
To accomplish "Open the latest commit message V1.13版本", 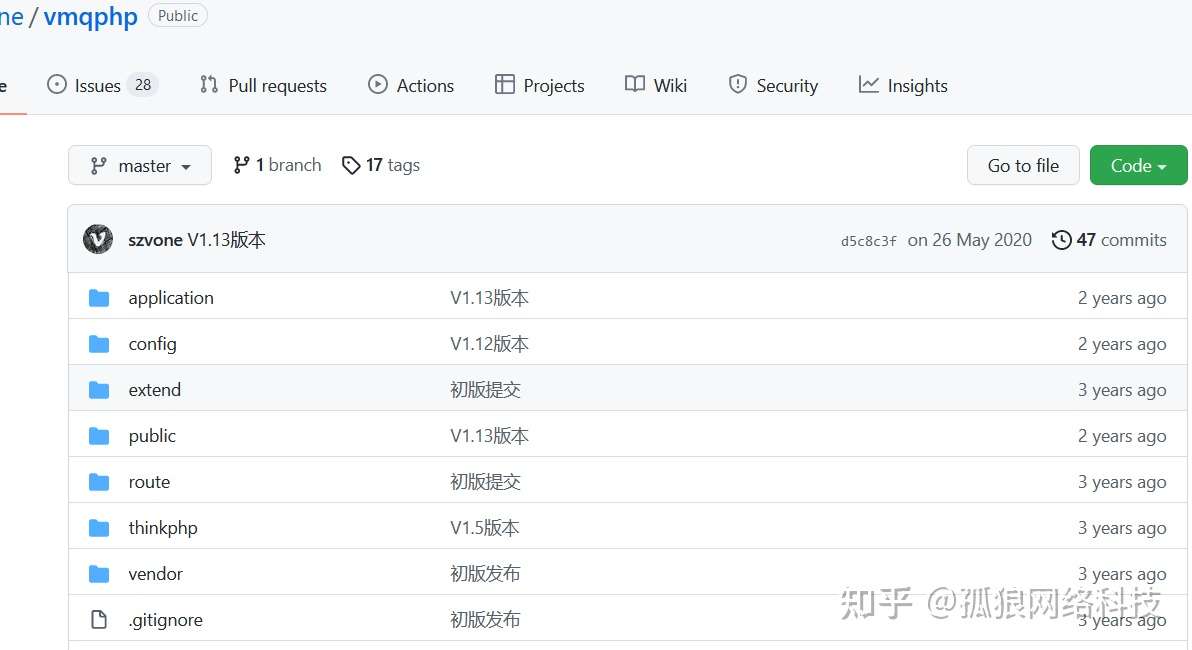I will tap(227, 240).
